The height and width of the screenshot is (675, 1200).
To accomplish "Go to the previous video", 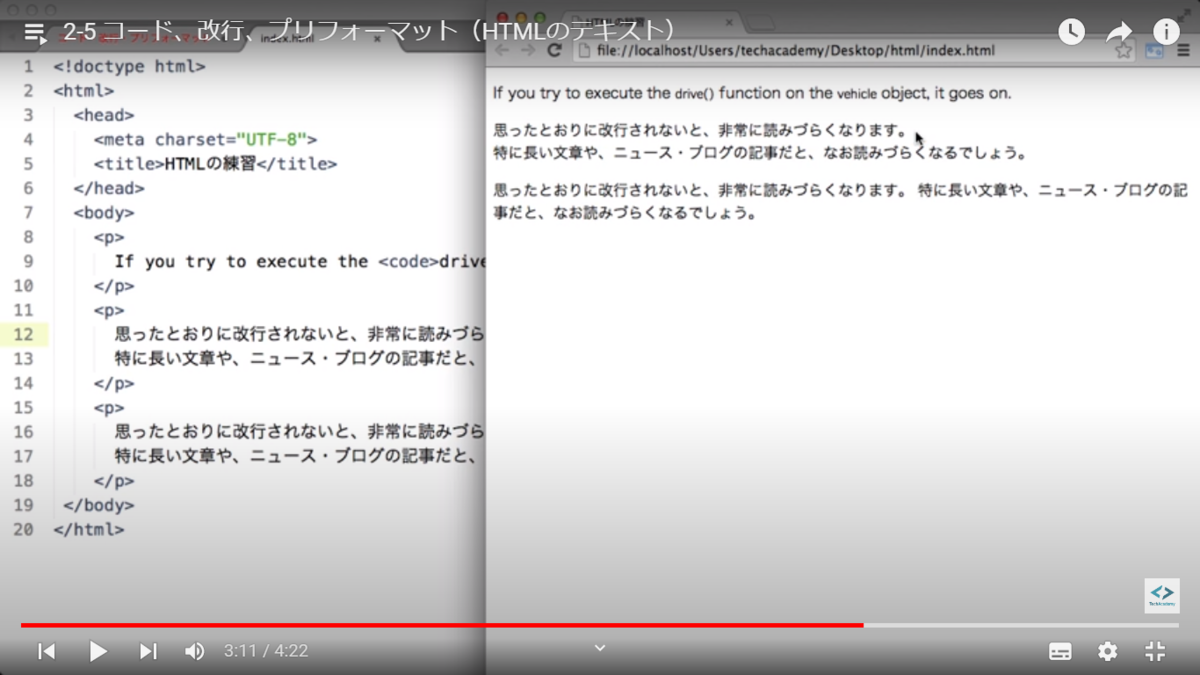I will click(x=46, y=651).
